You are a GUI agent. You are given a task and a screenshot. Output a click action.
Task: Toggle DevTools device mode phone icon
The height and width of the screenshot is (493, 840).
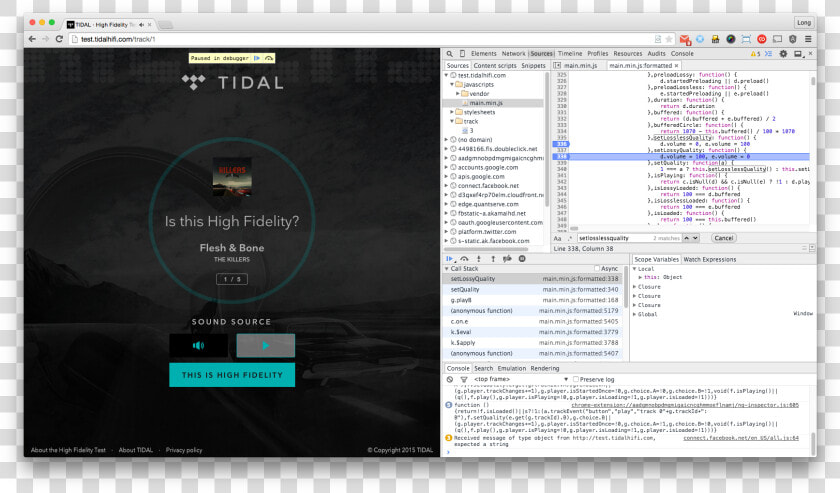coord(462,54)
